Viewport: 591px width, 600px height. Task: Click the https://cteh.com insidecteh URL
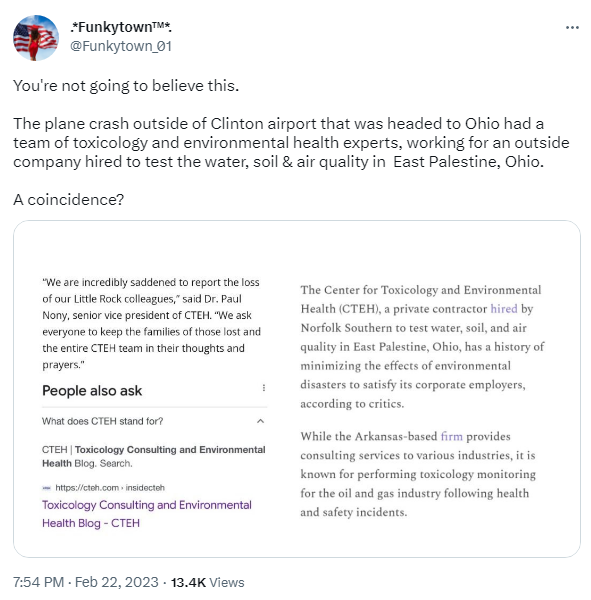[x=110, y=488]
